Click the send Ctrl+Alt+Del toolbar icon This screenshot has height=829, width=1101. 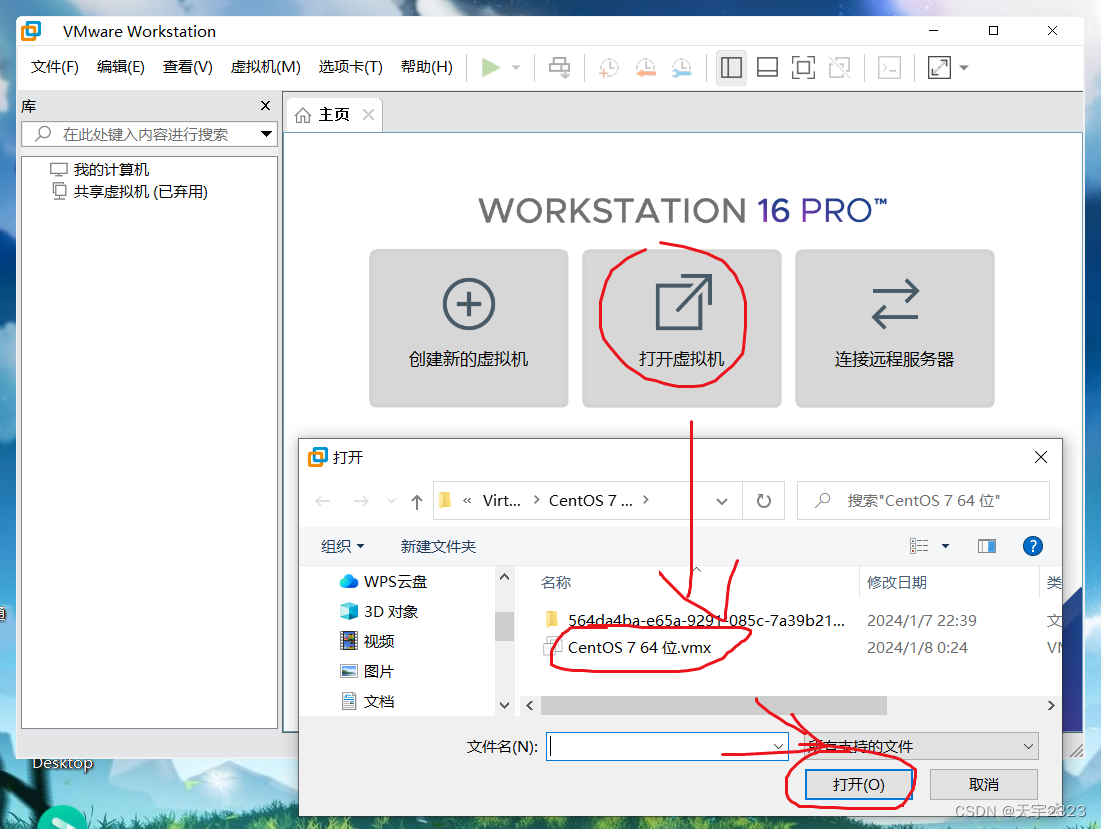coord(560,67)
